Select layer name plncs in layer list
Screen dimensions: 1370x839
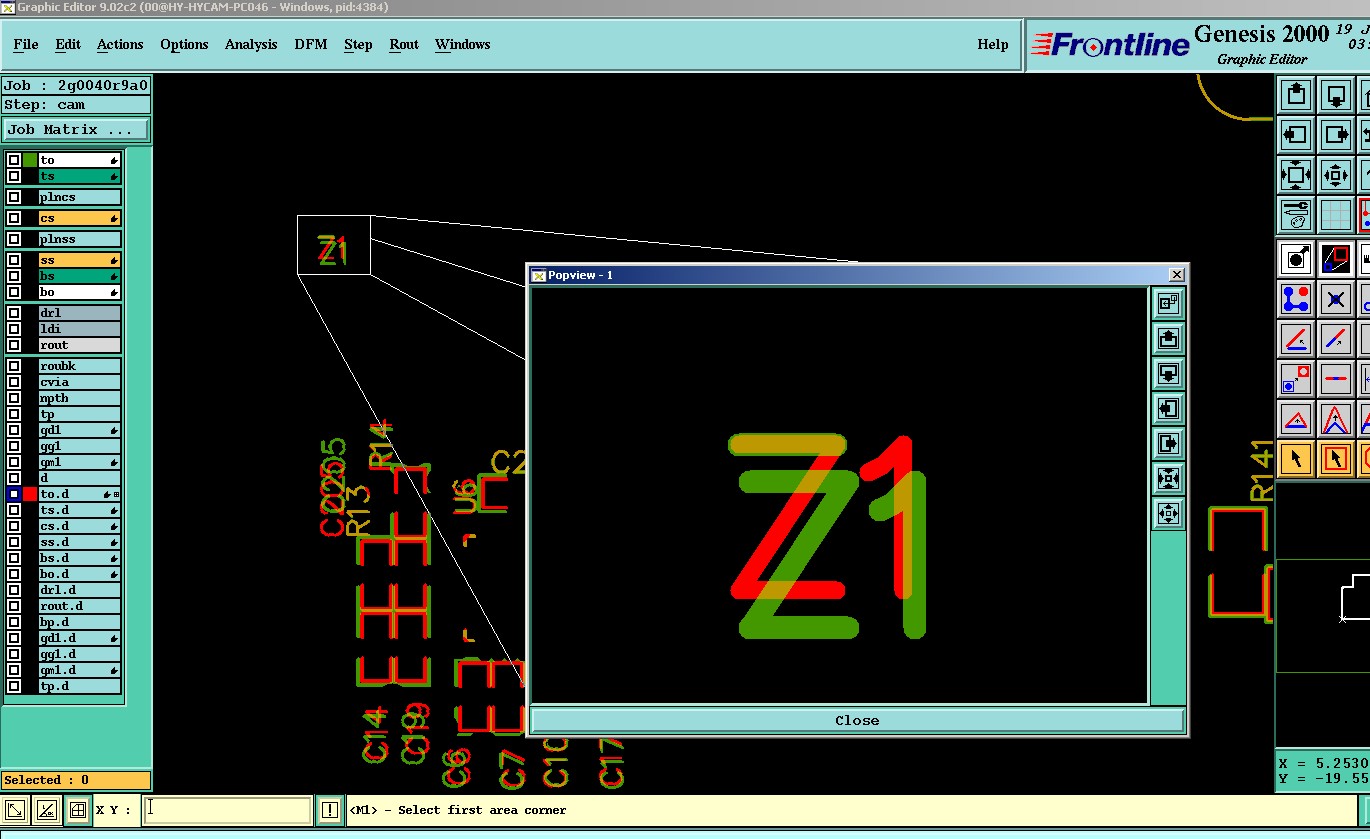79,197
